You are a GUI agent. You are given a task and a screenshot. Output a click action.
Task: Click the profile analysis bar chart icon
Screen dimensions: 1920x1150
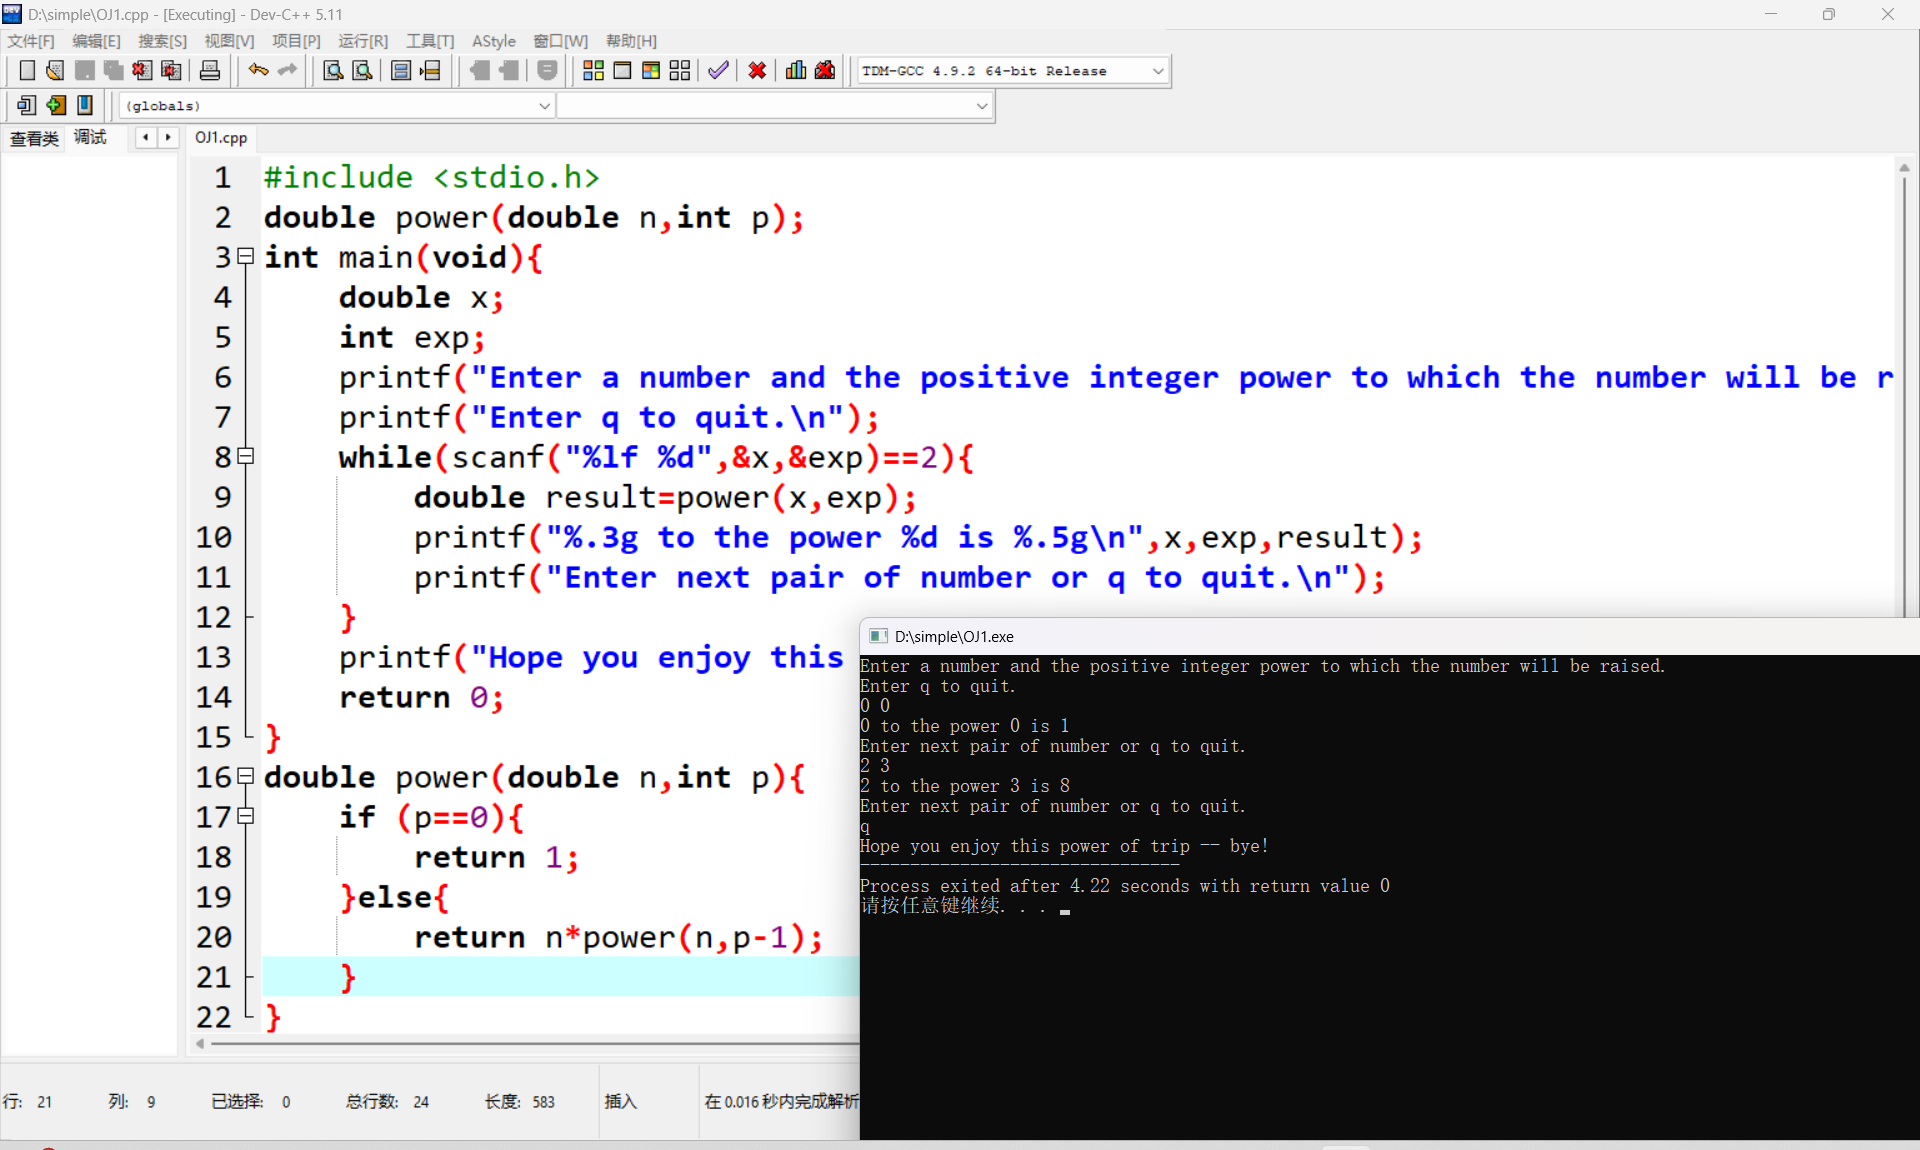coord(796,70)
